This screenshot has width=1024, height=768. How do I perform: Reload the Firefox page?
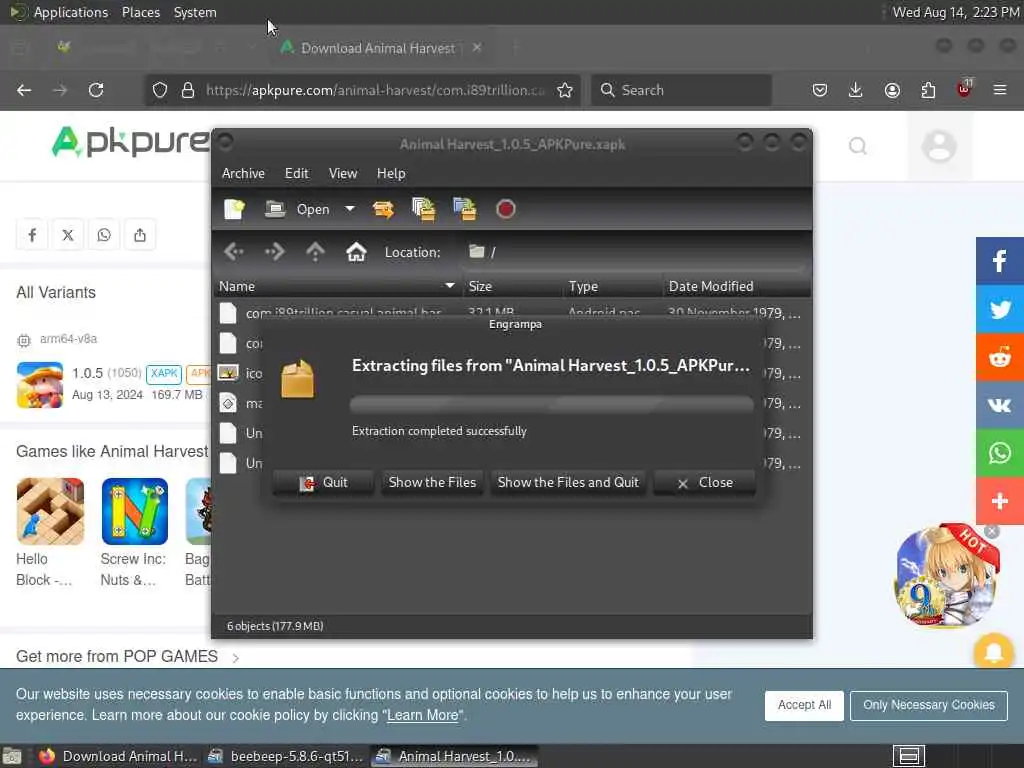point(96,90)
